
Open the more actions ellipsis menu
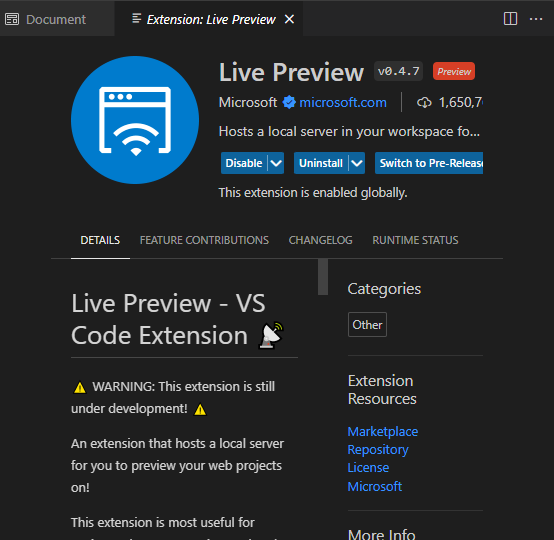click(x=536, y=19)
